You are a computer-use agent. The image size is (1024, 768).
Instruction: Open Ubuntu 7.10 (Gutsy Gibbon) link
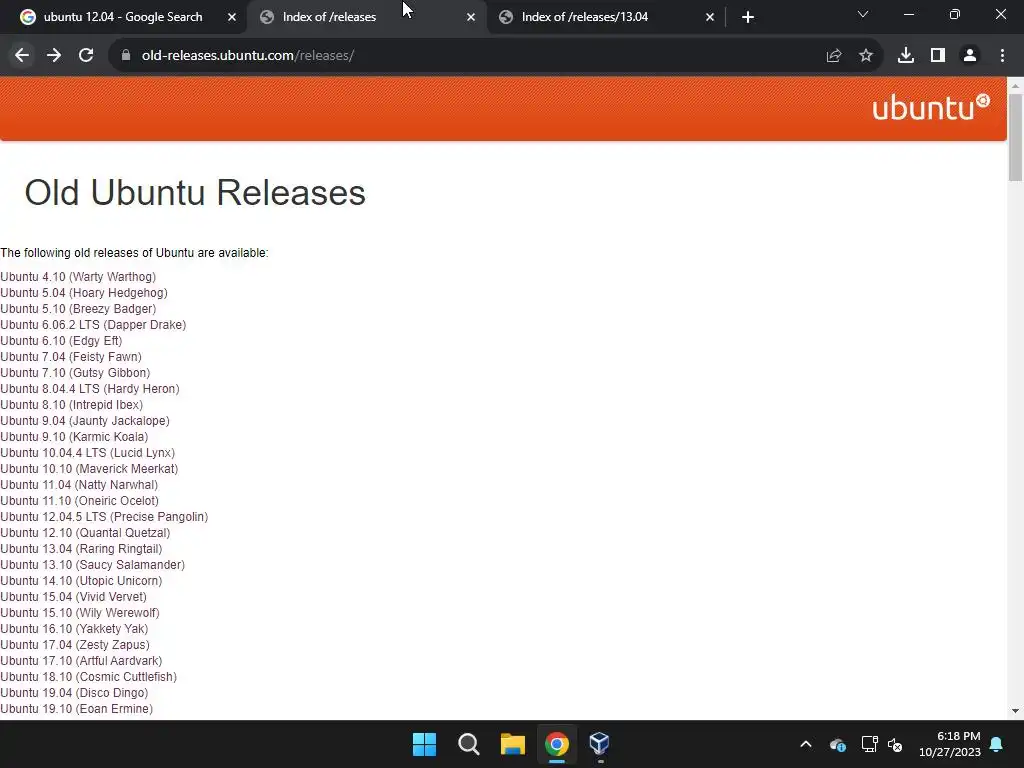coord(75,373)
